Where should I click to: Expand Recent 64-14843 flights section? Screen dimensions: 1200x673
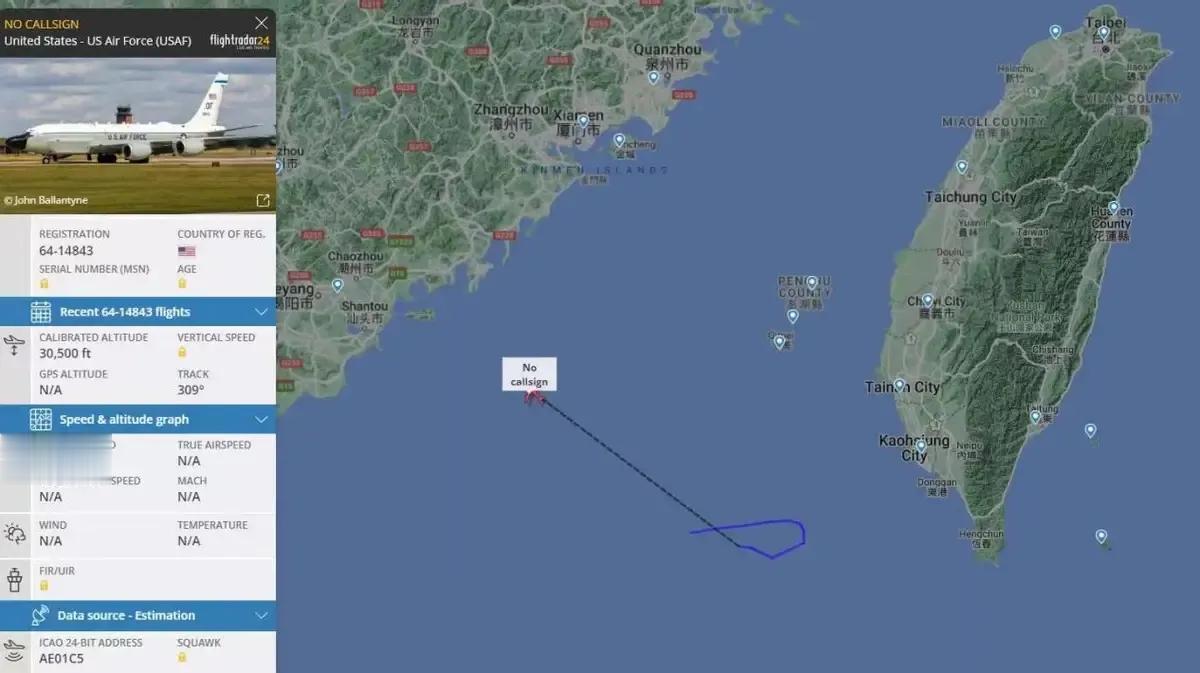pos(261,312)
